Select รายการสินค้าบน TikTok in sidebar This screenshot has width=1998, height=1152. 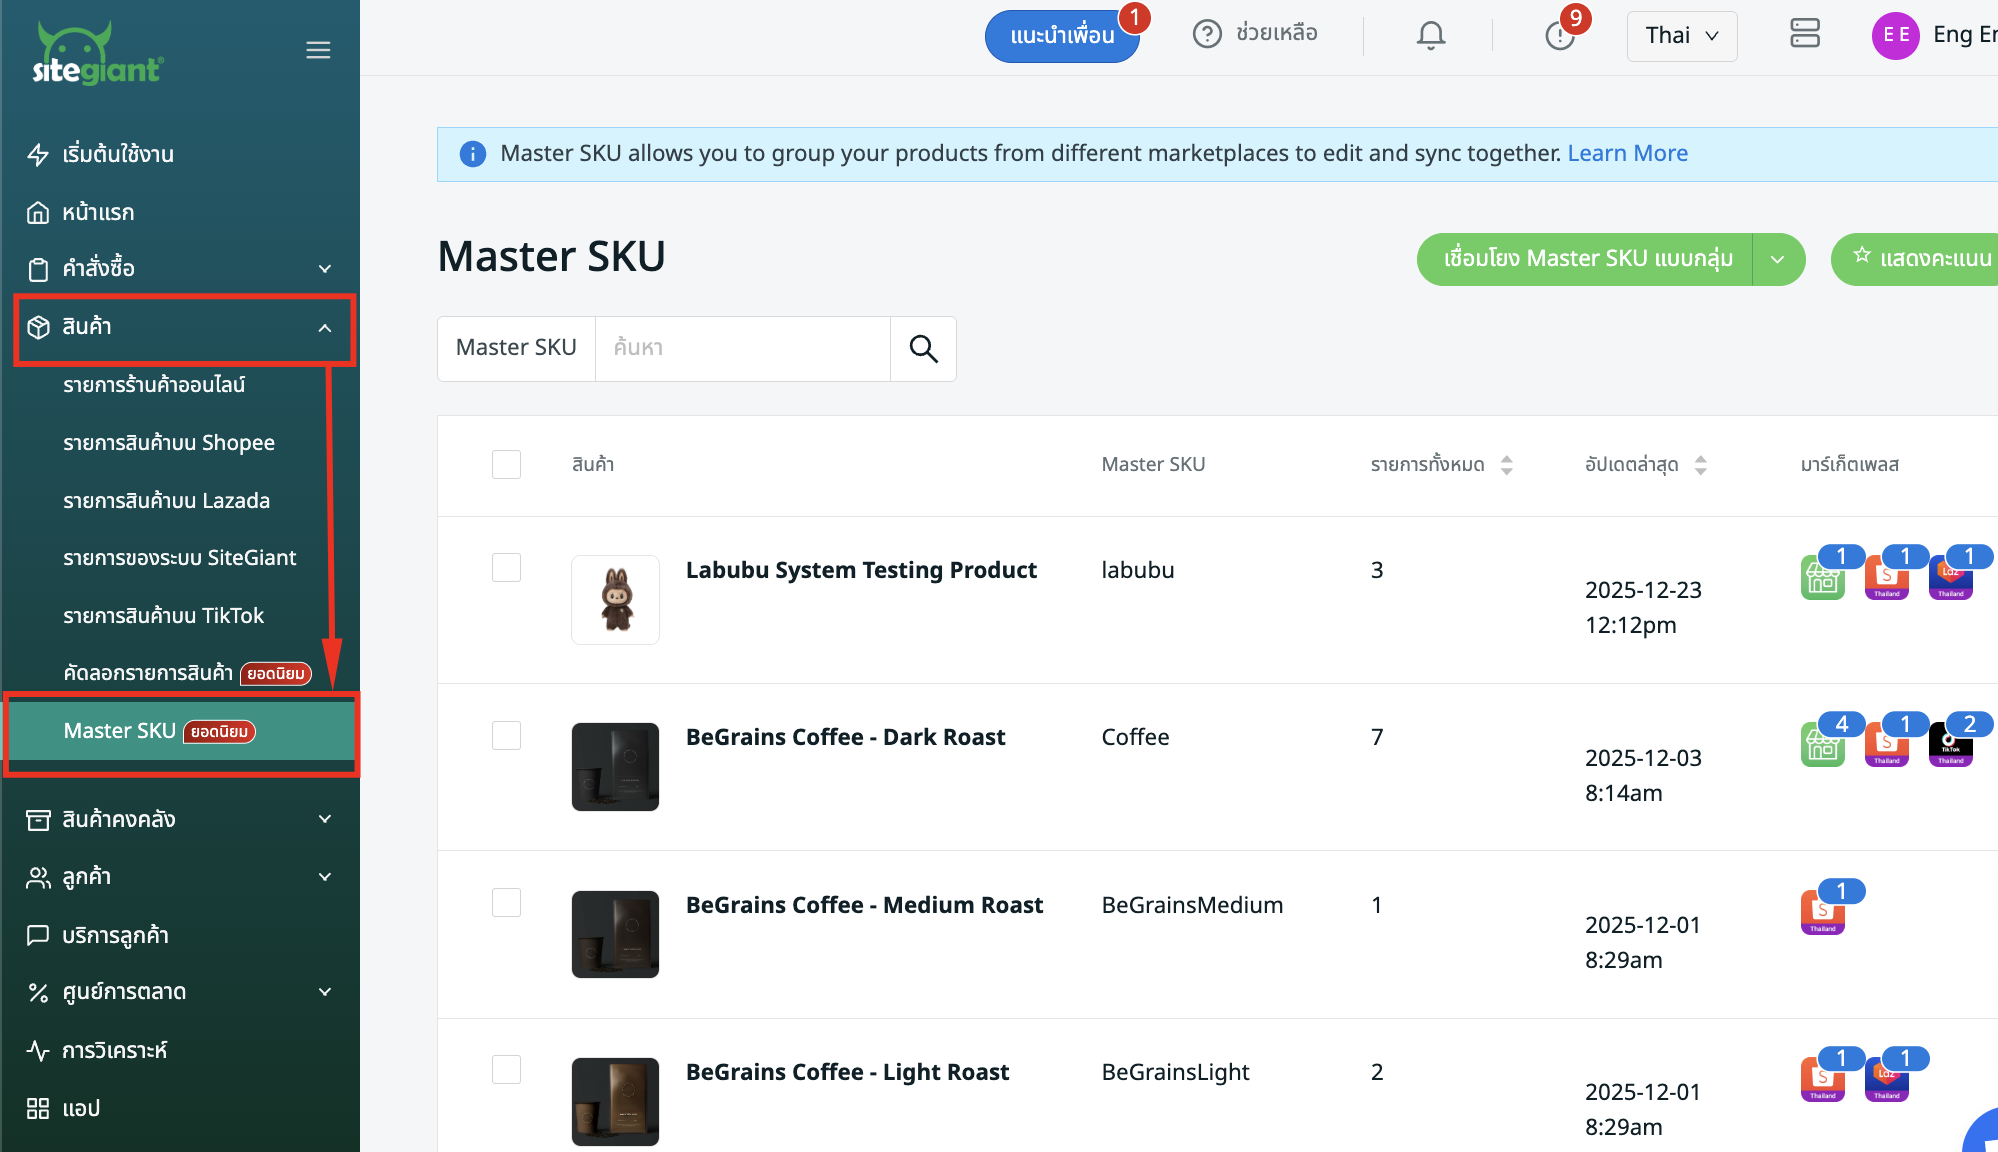pos(163,616)
